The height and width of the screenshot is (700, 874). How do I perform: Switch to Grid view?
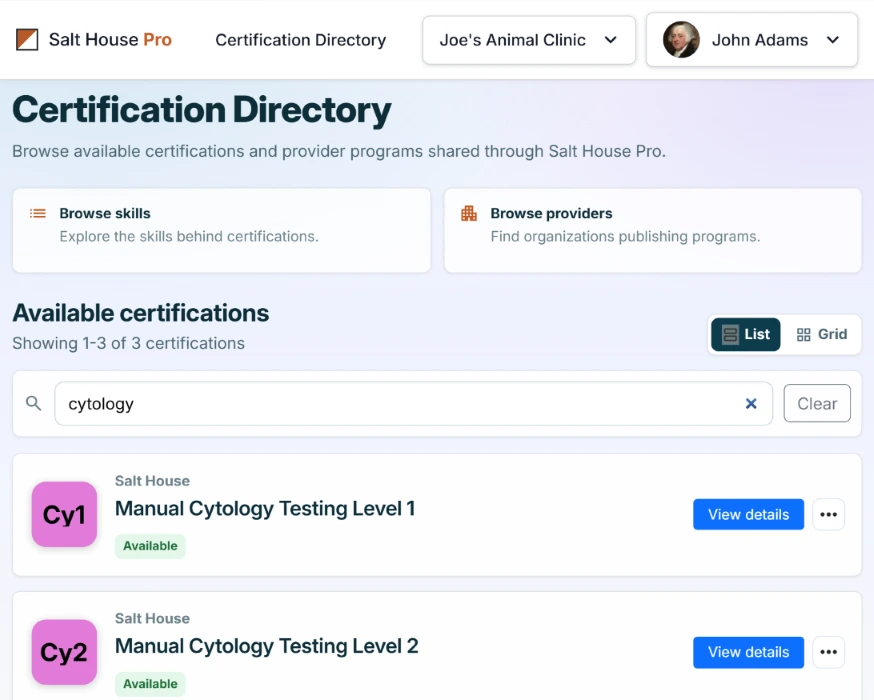tap(822, 334)
